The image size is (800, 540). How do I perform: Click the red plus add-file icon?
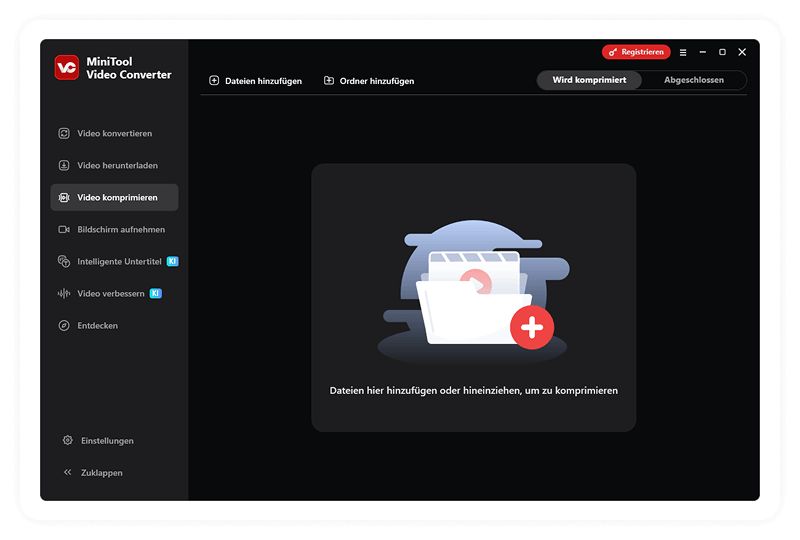point(532,327)
